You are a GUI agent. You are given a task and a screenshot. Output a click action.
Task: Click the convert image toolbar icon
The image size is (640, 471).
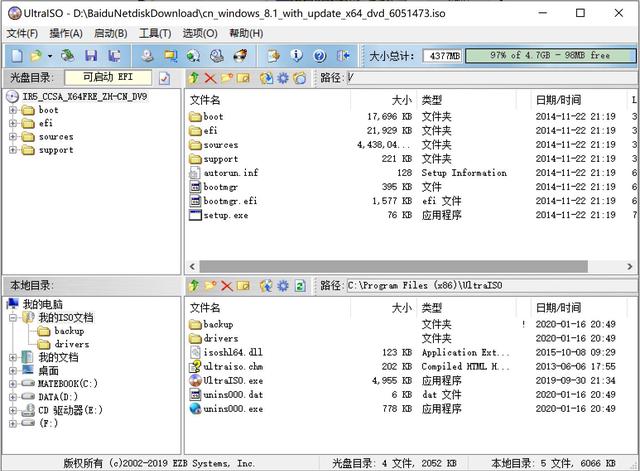(x=193, y=56)
